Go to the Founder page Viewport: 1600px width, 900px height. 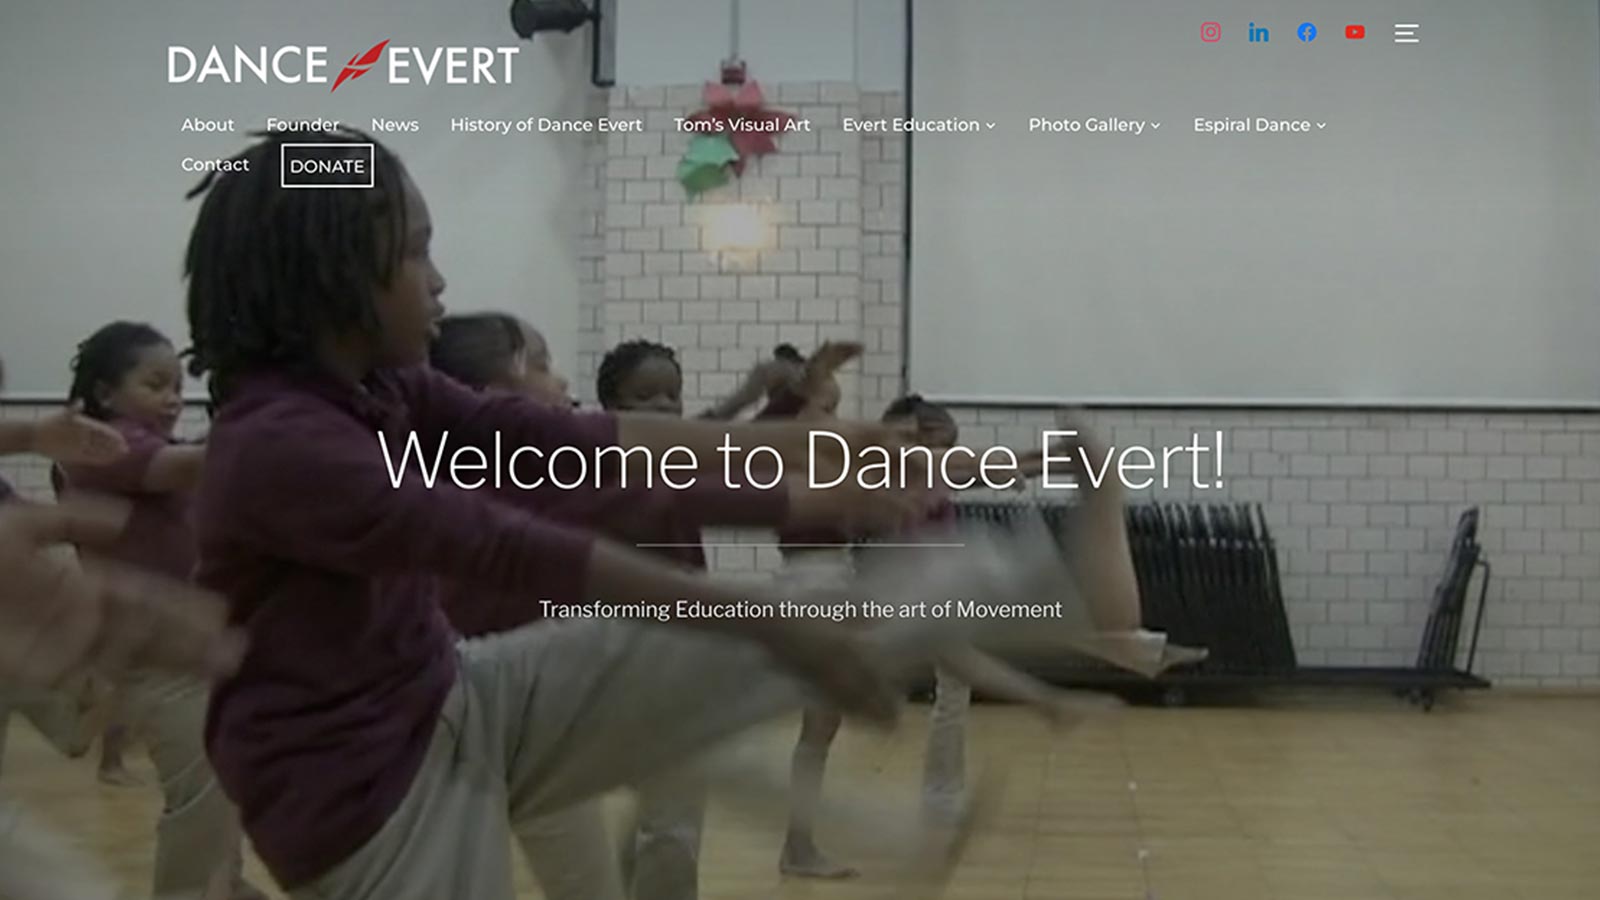click(302, 125)
